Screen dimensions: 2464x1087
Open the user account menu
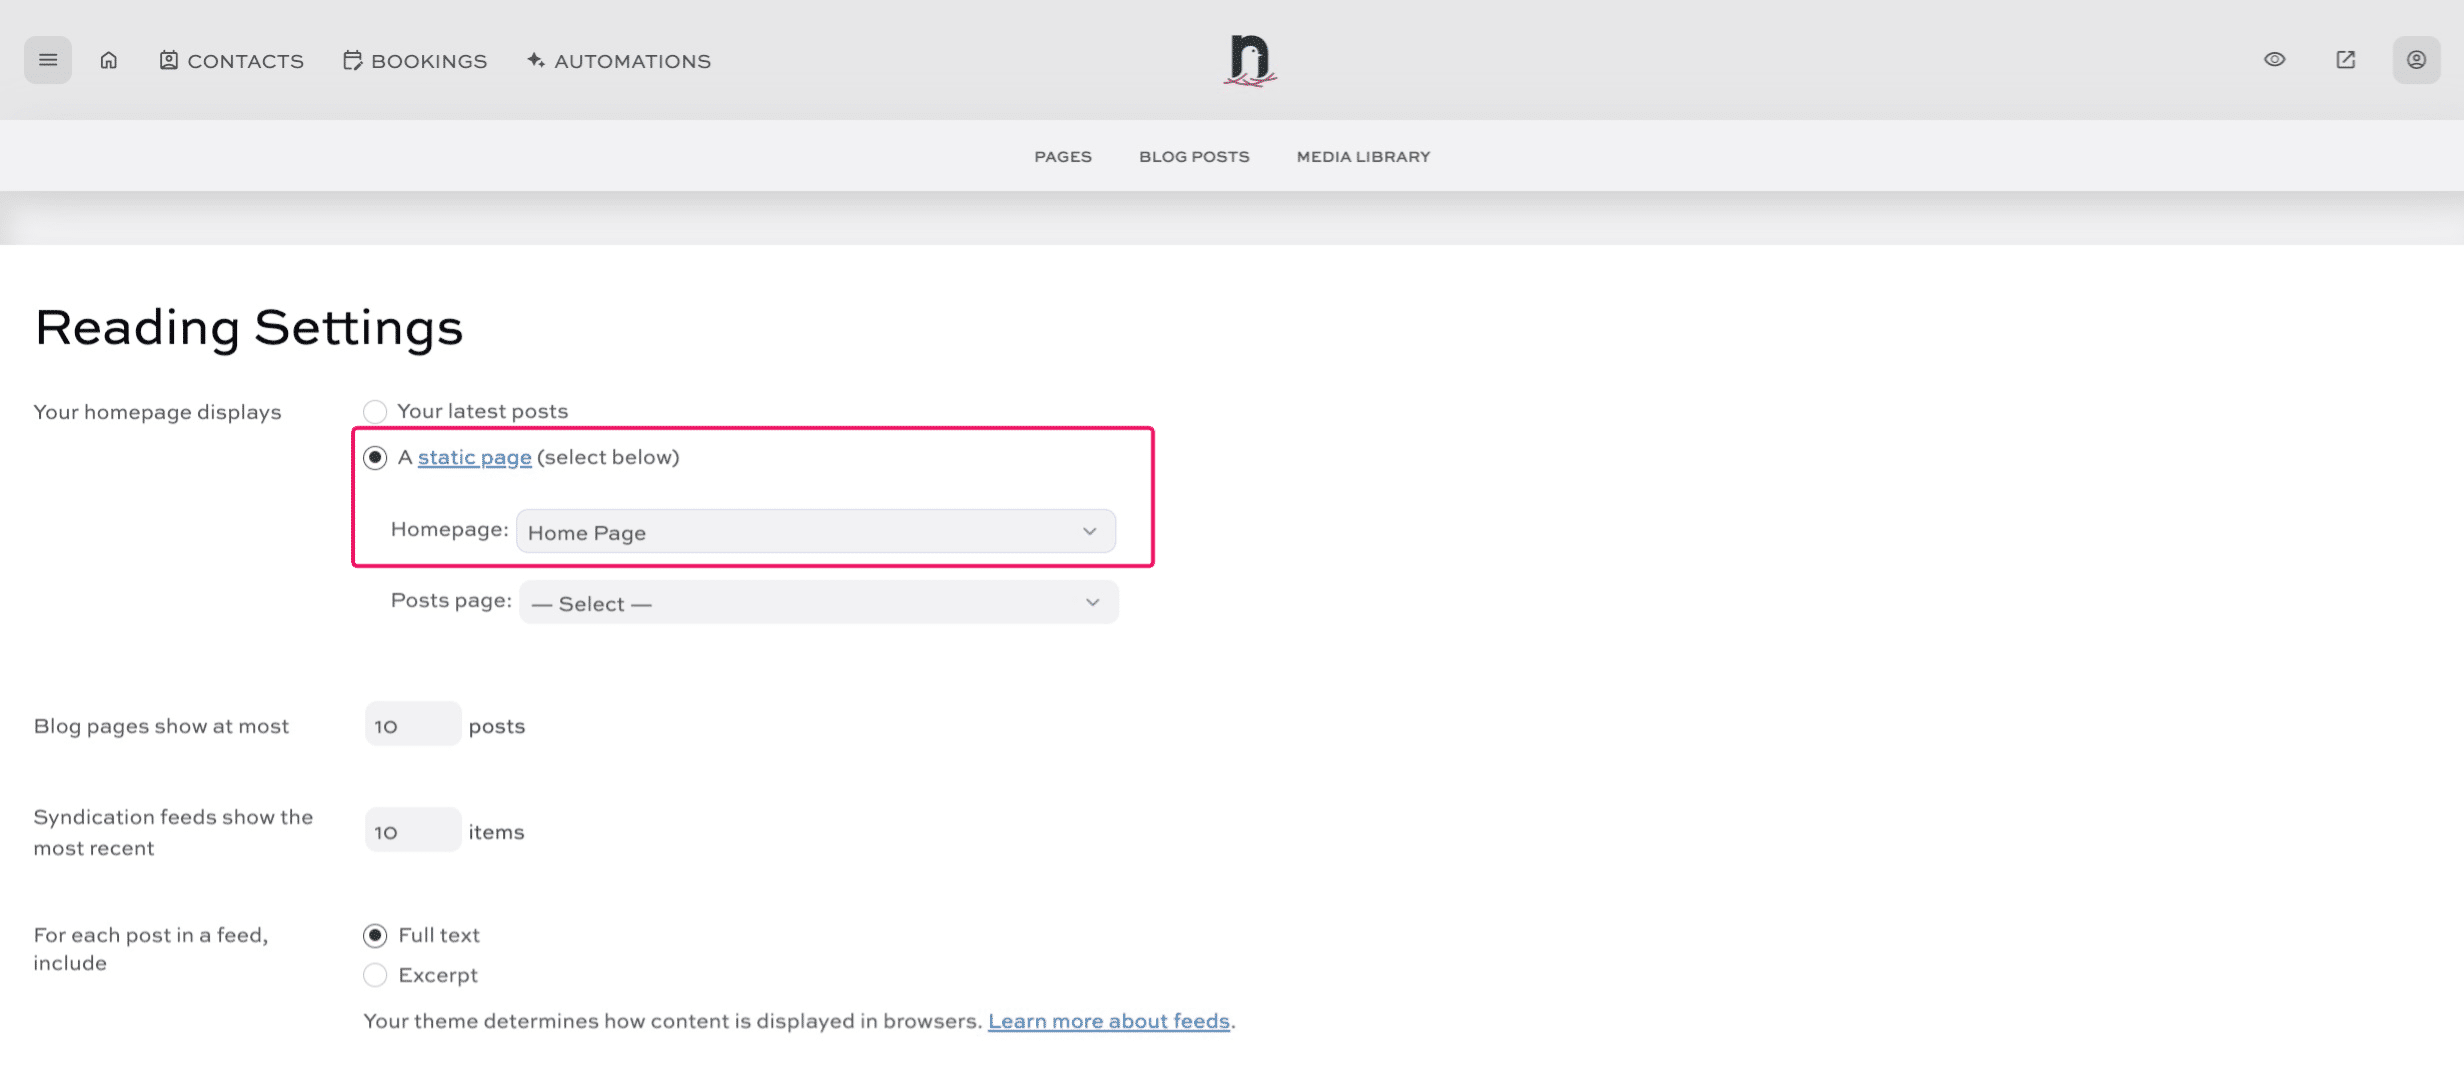(x=2417, y=60)
